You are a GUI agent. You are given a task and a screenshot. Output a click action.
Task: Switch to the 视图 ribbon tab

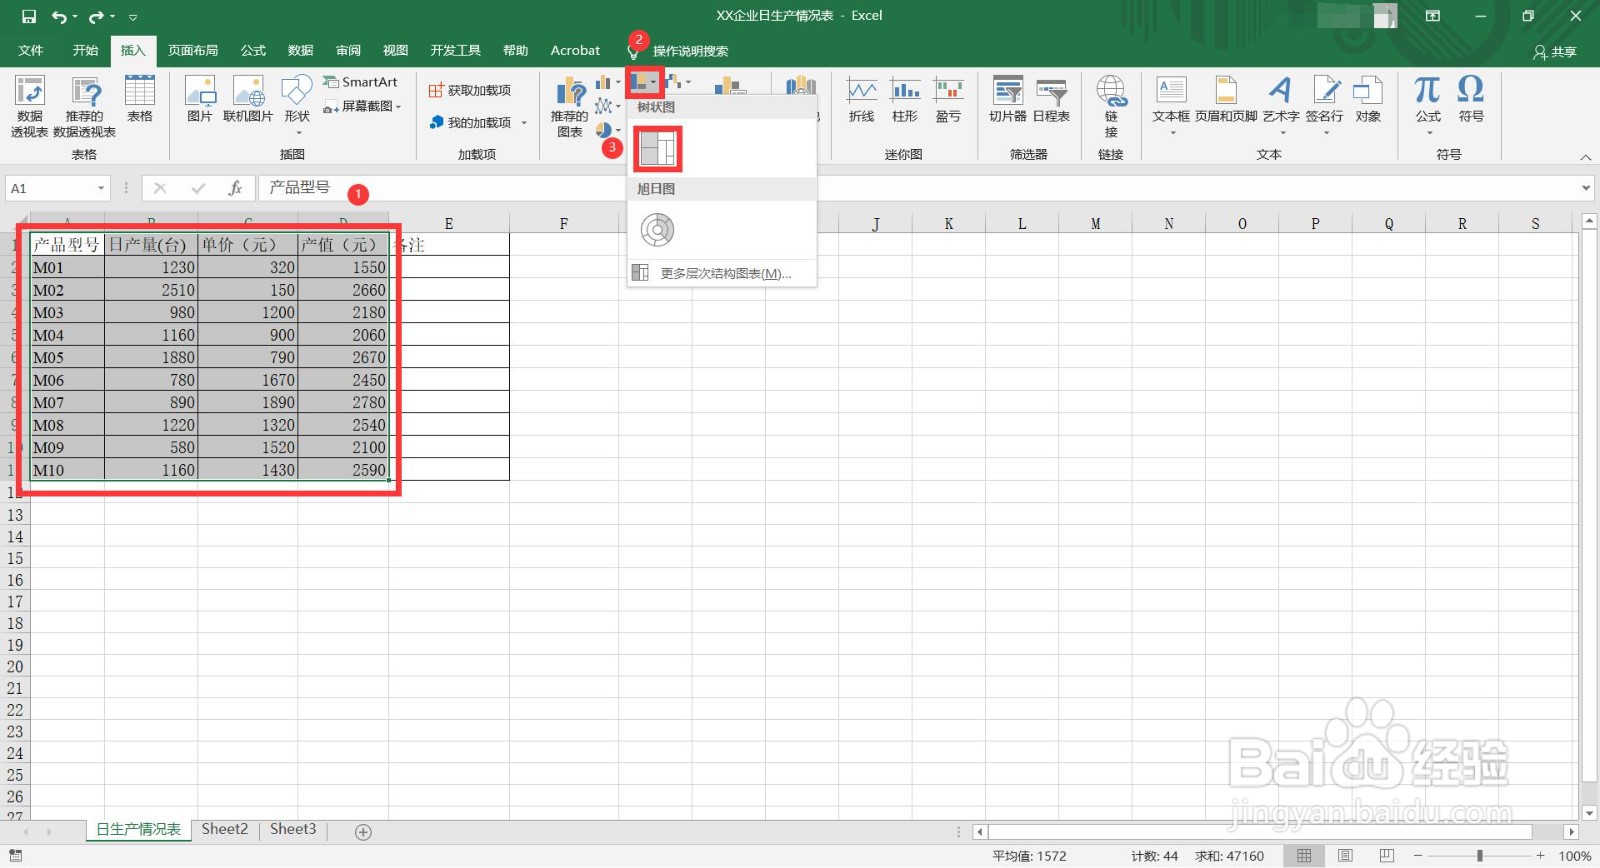point(396,50)
